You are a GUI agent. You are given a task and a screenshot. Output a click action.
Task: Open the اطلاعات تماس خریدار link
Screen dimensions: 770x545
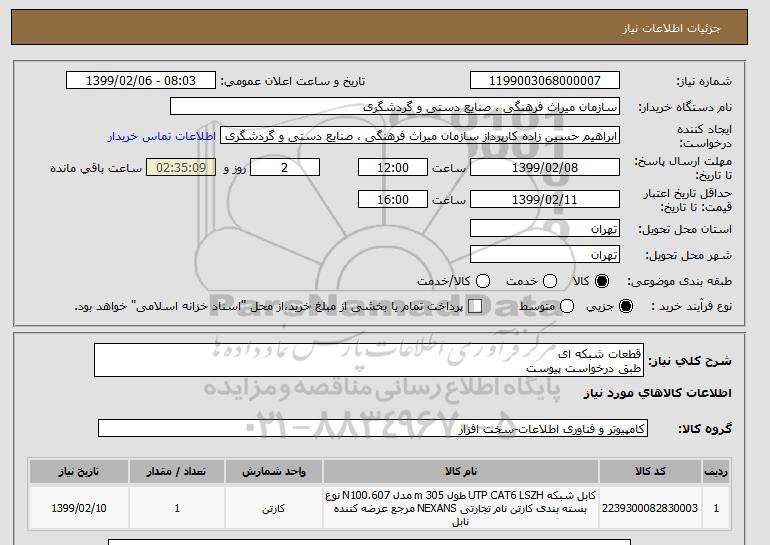click(162, 136)
